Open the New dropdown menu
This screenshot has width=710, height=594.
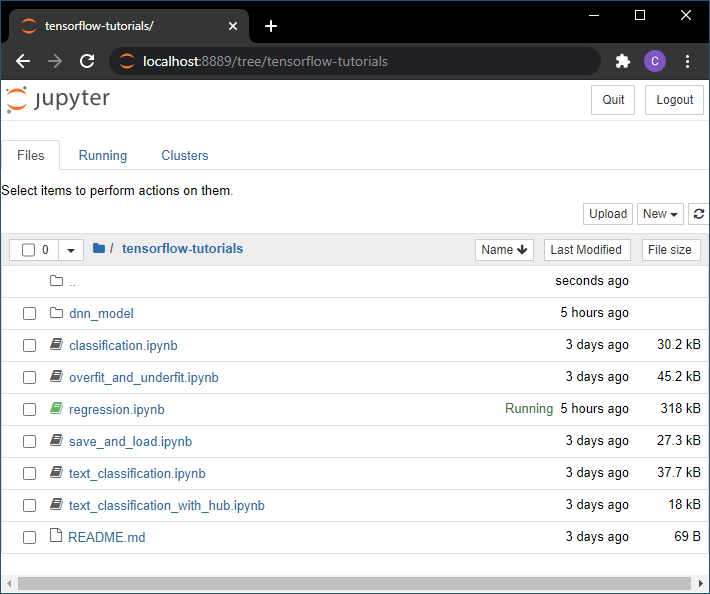pos(660,214)
